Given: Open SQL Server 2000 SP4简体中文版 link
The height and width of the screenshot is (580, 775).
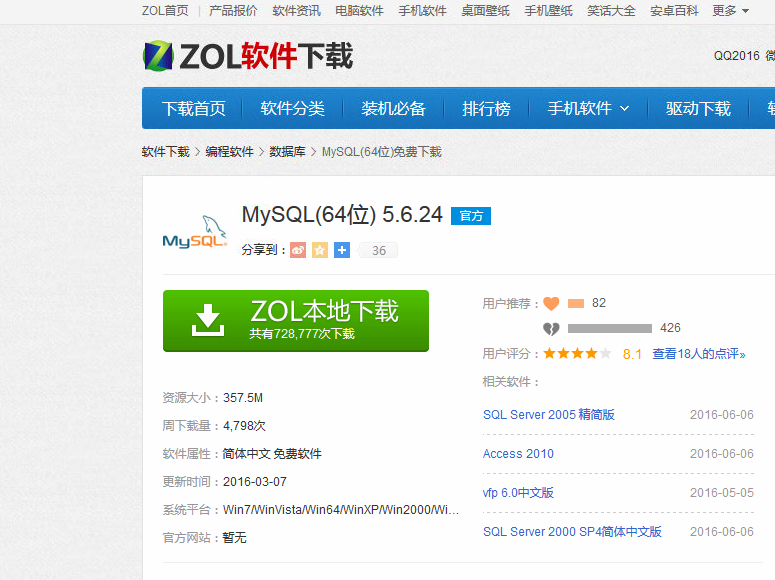Looking at the screenshot, I should point(572,532).
